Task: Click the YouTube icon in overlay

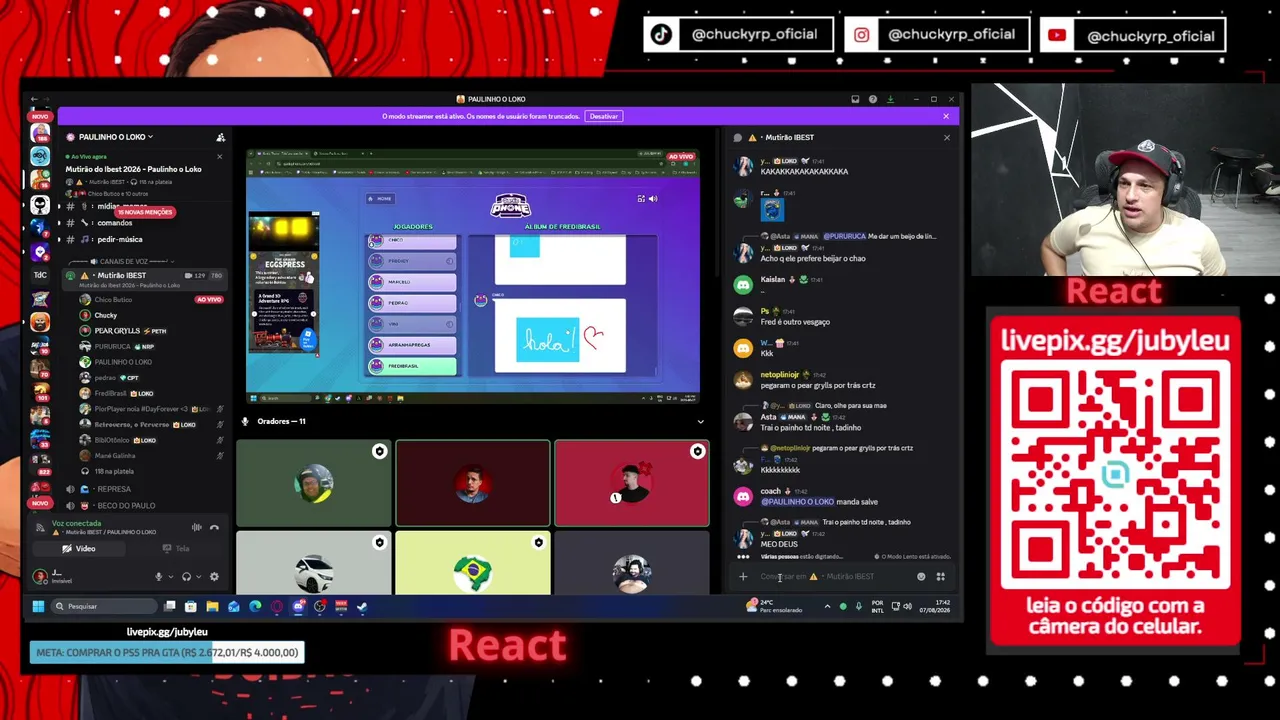Action: (1057, 36)
